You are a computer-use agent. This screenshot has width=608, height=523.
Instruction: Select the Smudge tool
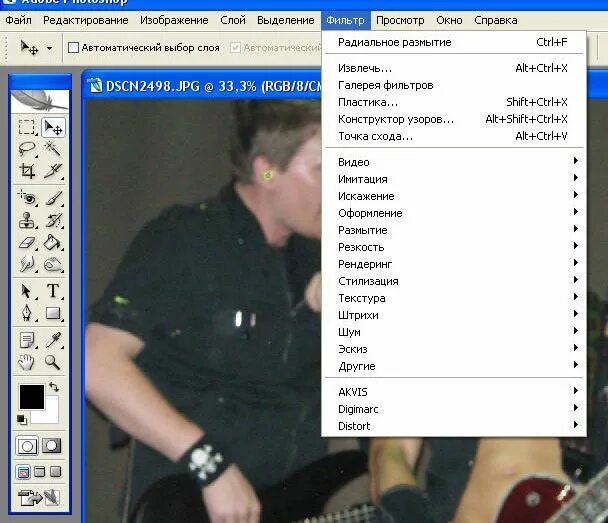27,265
